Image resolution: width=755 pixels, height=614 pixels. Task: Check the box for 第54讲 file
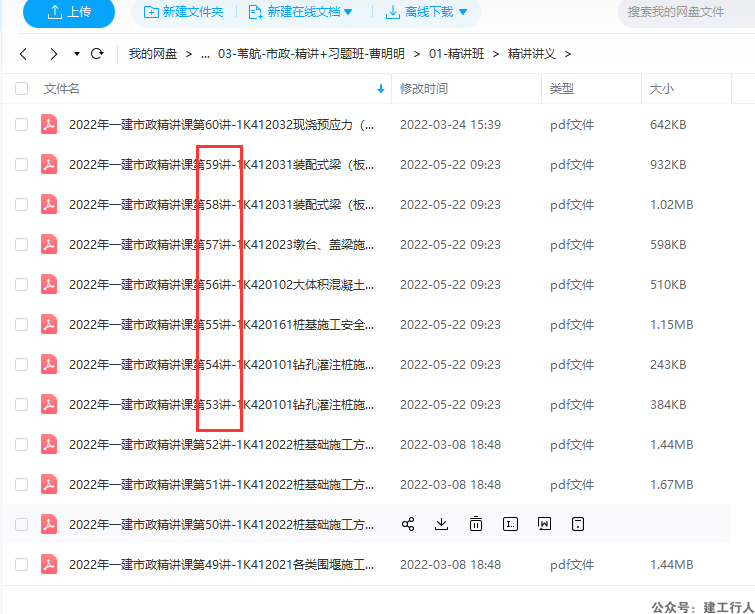coord(21,365)
